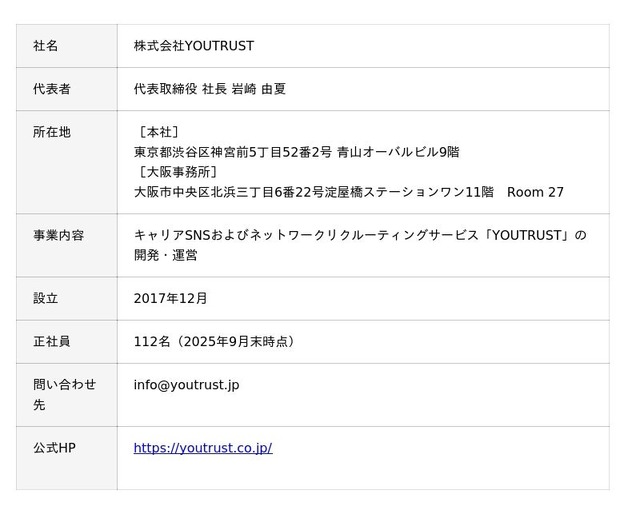640x514 pixels.
Task: Click the info@youtrust.jp email address
Action: (x=186, y=385)
